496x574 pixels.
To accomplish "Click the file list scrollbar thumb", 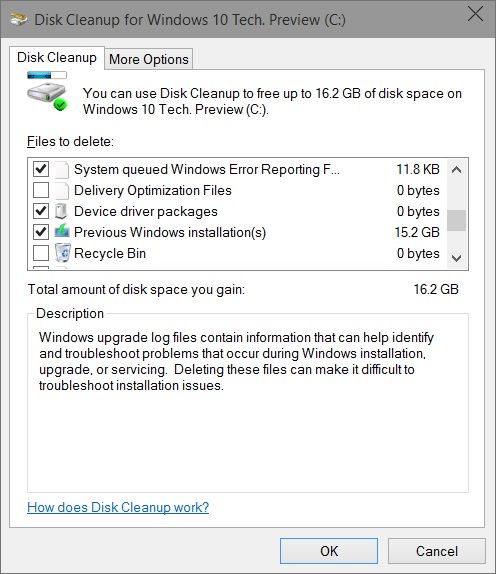I will tap(456, 220).
